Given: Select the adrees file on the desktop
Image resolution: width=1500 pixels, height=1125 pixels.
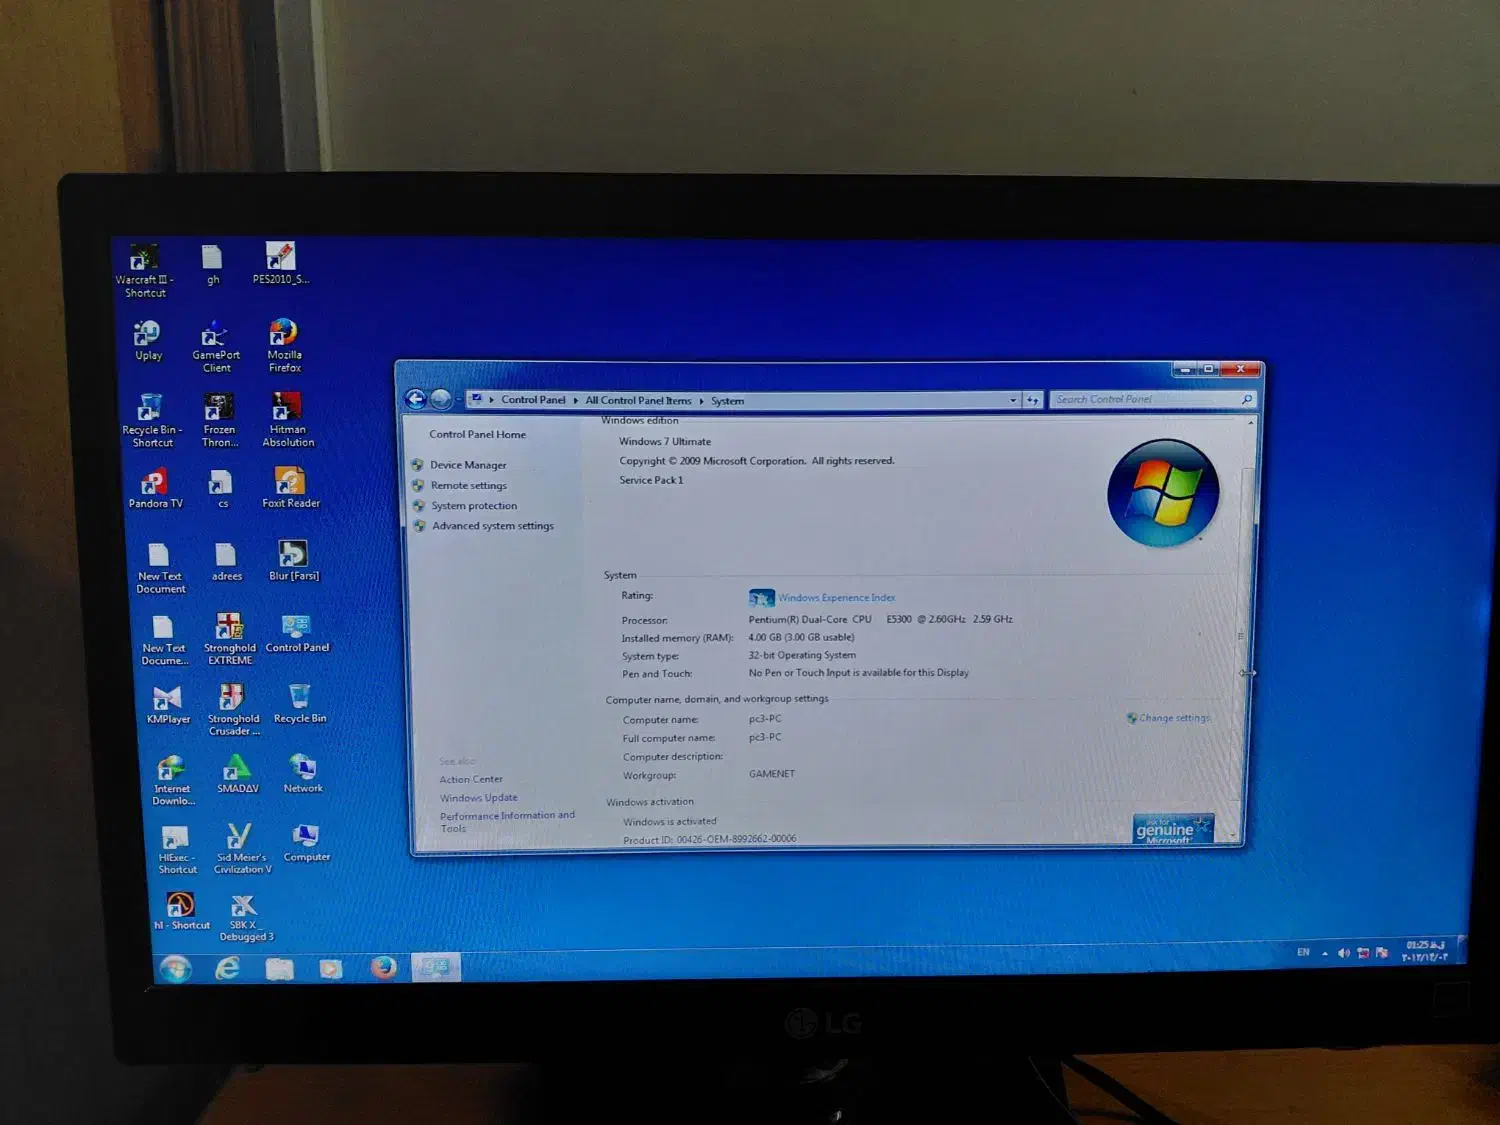Looking at the screenshot, I should click(226, 561).
